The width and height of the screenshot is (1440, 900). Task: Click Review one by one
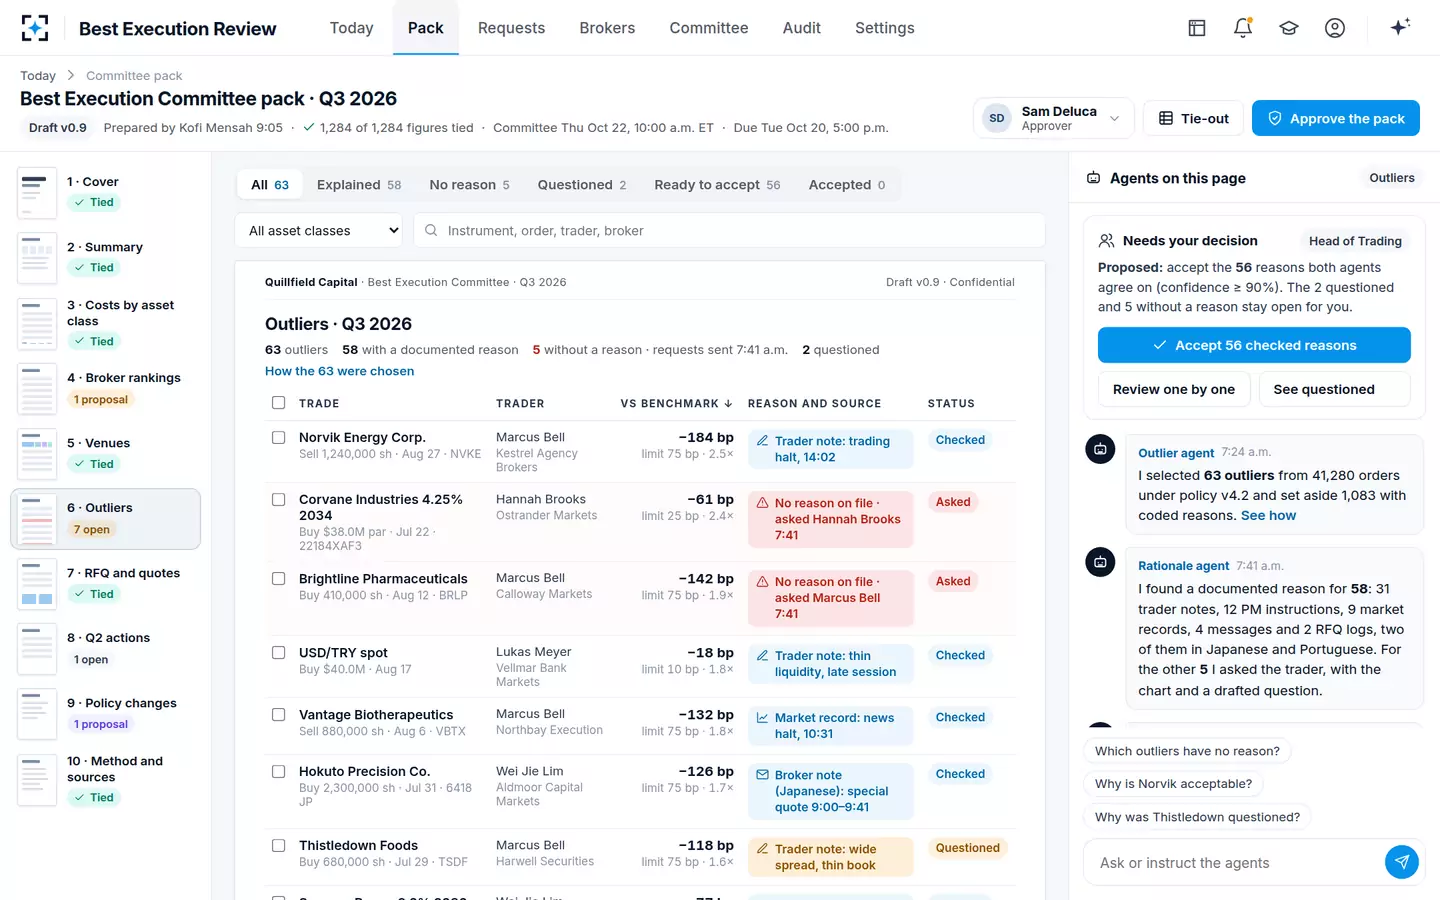click(x=1174, y=389)
